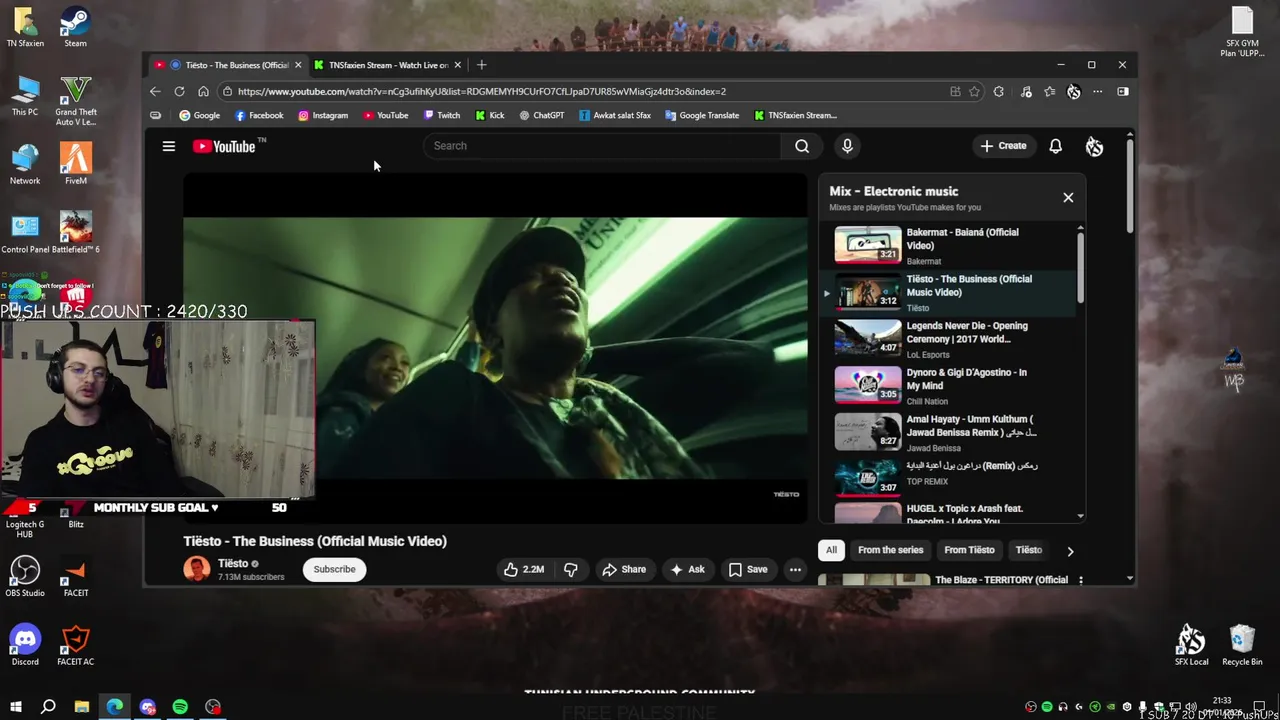Click the Create button on YouTube
Screen dimensions: 1280x720
tap(1003, 146)
